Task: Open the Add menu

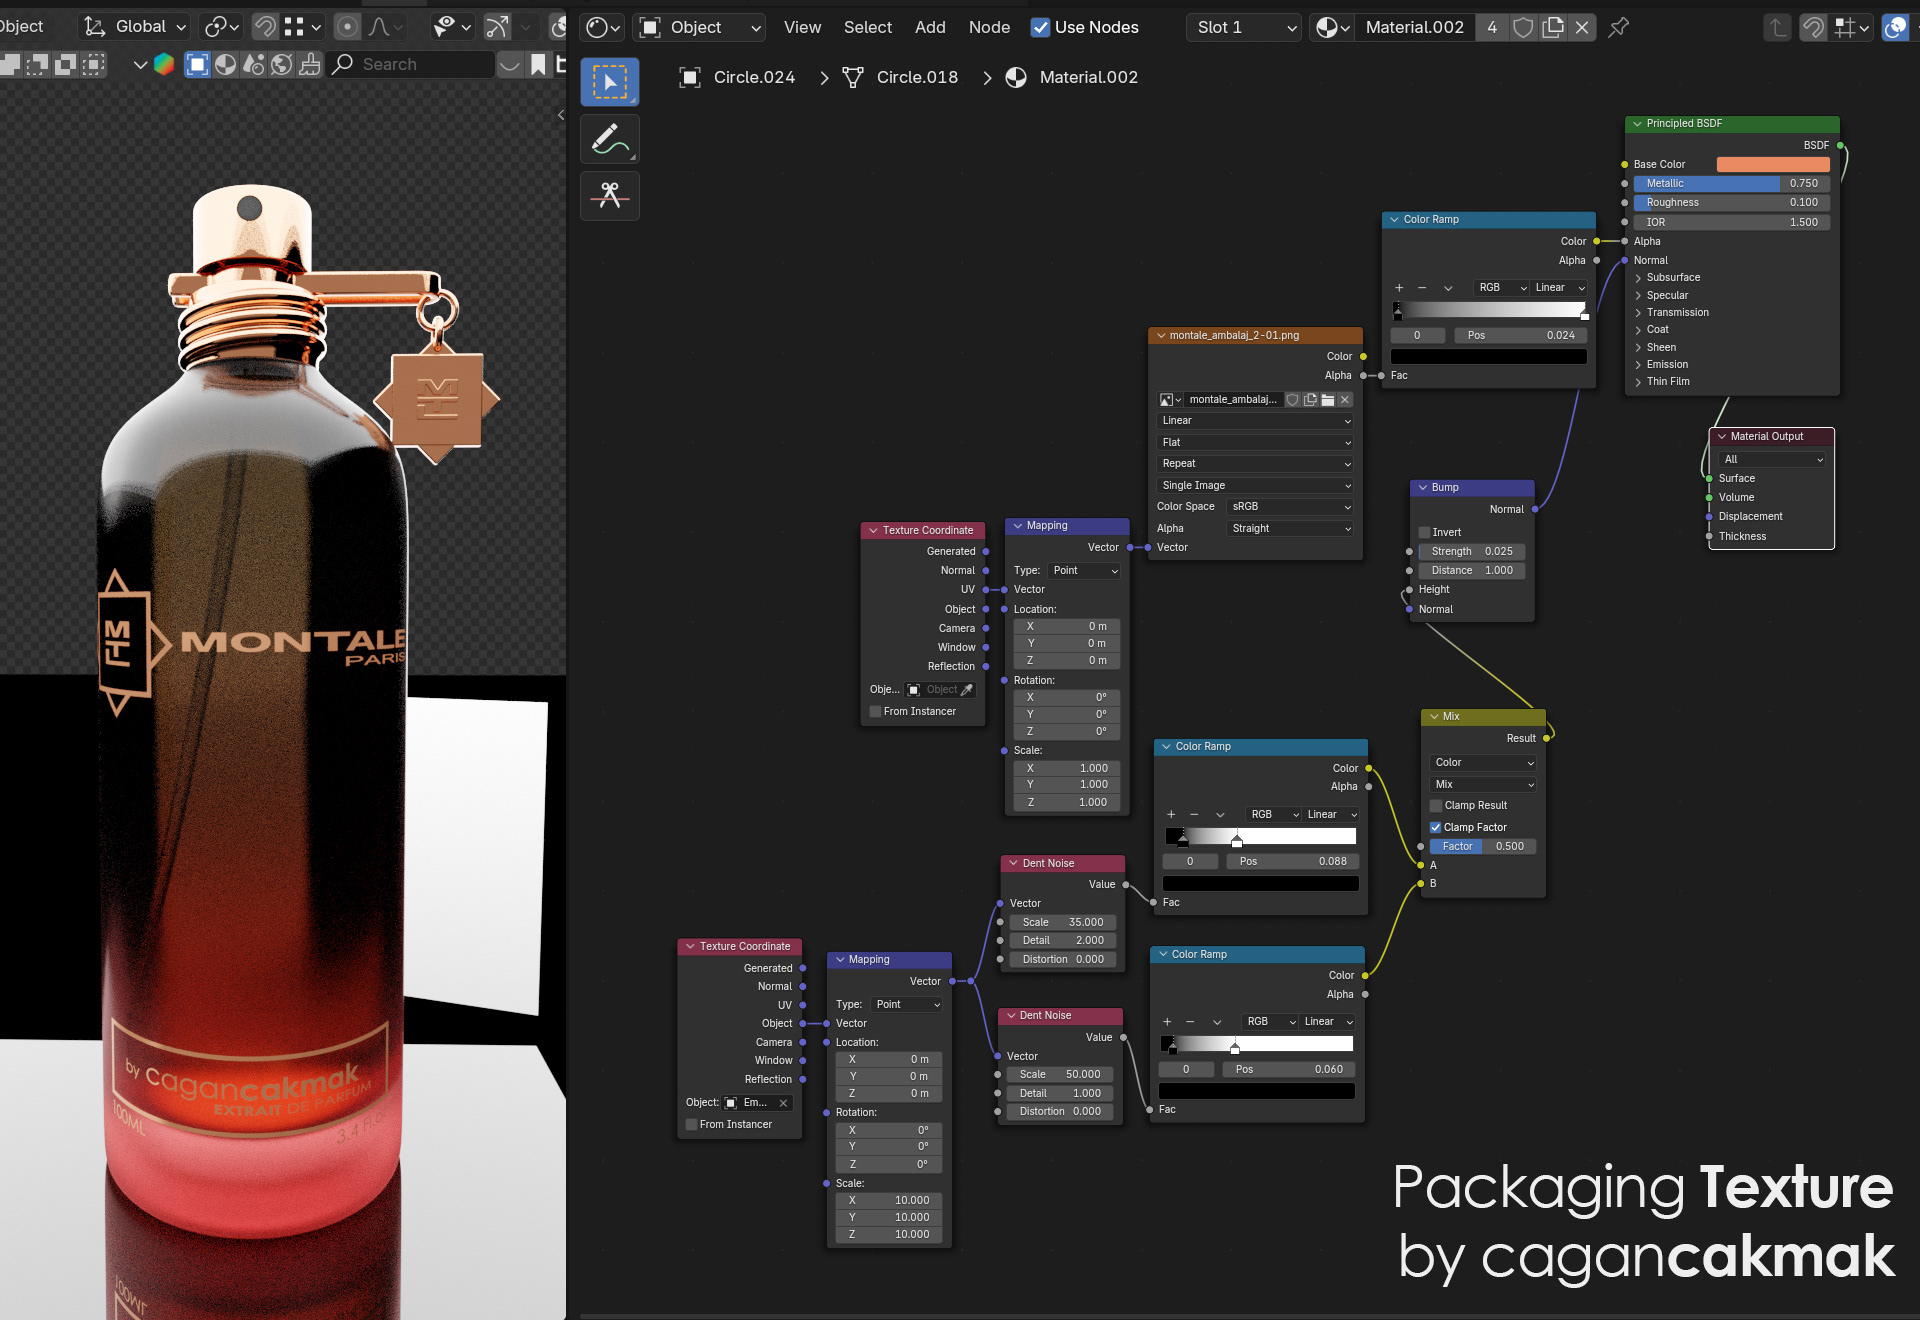Action: click(x=929, y=27)
